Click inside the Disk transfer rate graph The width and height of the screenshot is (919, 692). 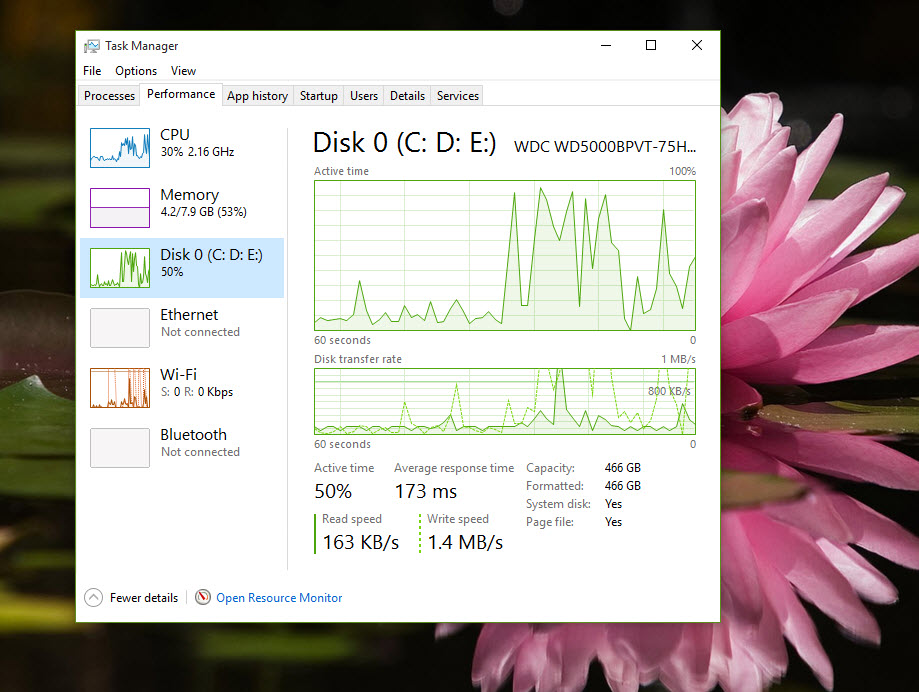[x=505, y=405]
